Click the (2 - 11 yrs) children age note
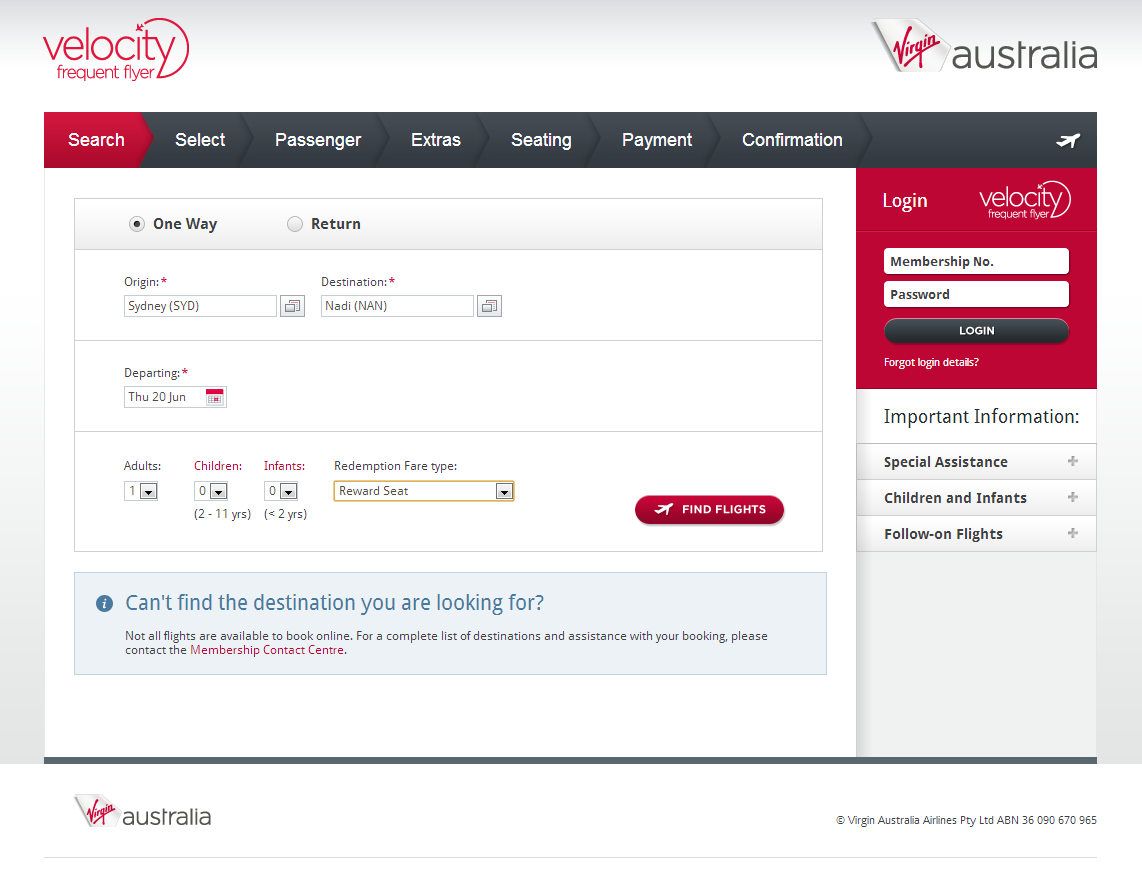 pos(222,514)
